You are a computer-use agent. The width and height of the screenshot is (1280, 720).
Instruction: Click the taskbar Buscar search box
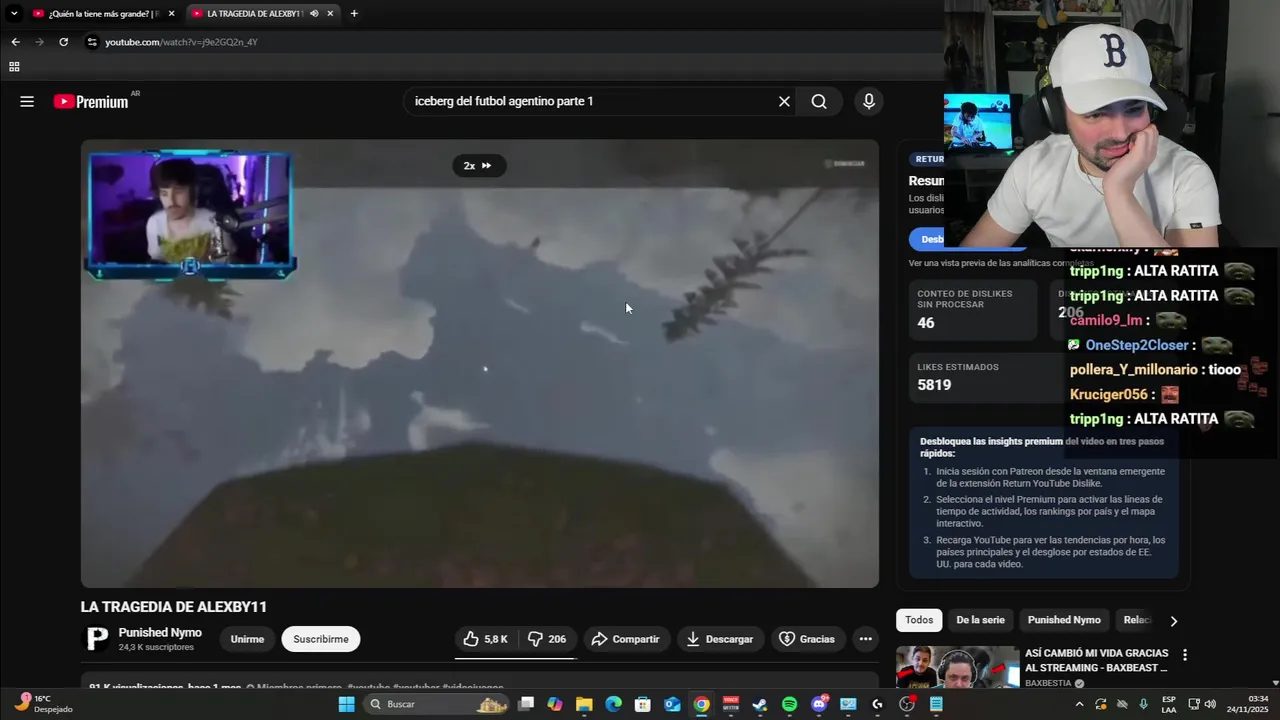(x=437, y=704)
